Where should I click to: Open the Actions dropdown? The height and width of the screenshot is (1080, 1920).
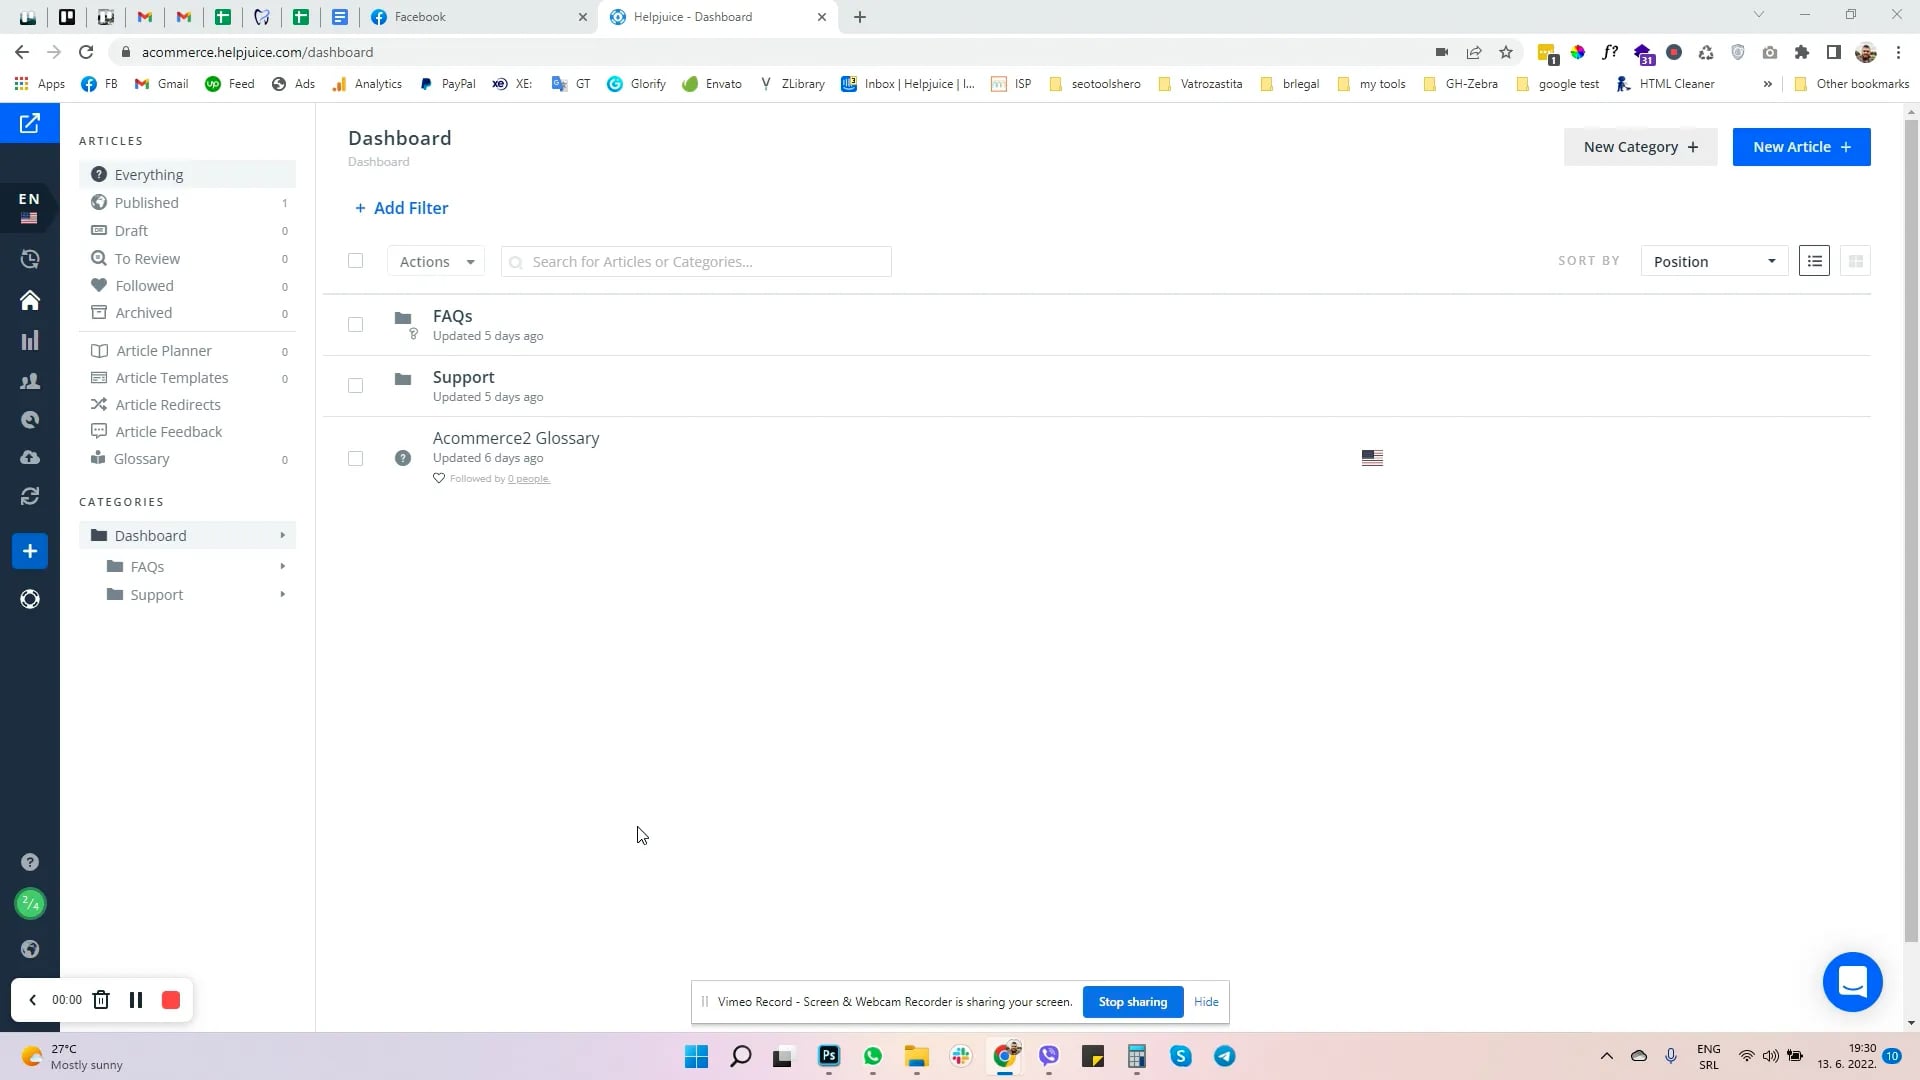(x=436, y=261)
